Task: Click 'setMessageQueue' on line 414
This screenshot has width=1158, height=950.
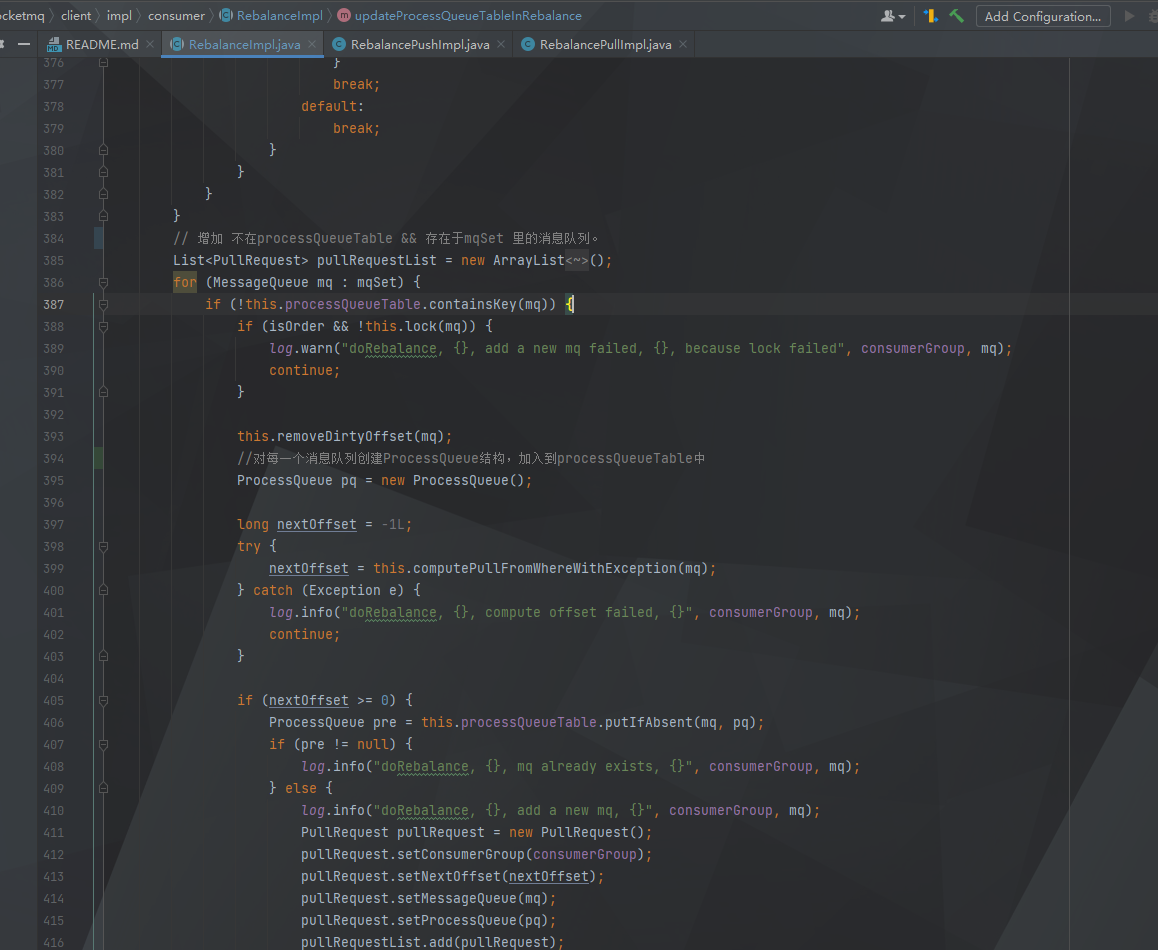Action: [x=457, y=898]
